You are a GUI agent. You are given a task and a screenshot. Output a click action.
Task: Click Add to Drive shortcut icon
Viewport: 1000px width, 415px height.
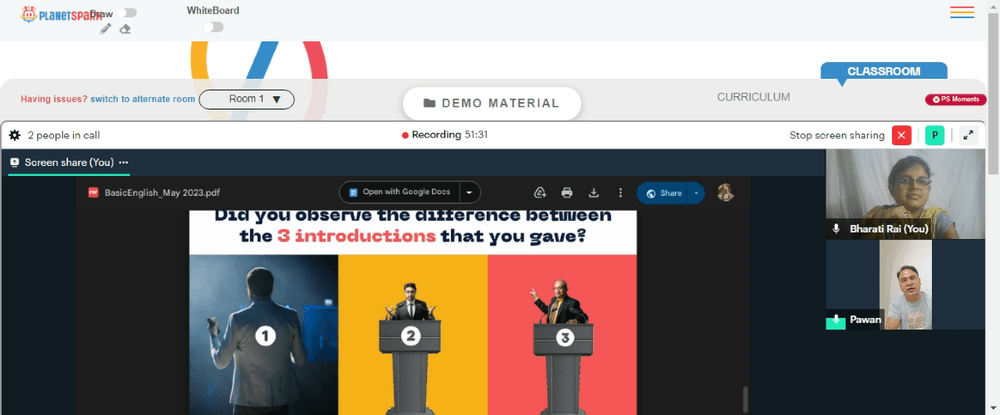540,193
